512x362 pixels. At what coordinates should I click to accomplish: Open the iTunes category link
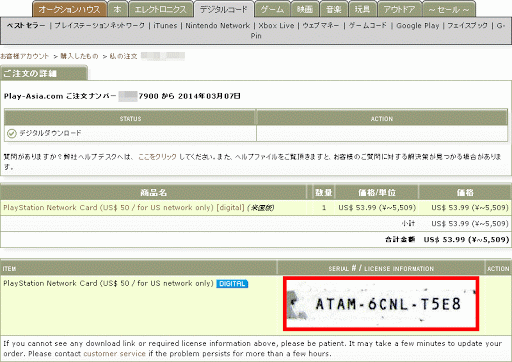click(x=165, y=25)
